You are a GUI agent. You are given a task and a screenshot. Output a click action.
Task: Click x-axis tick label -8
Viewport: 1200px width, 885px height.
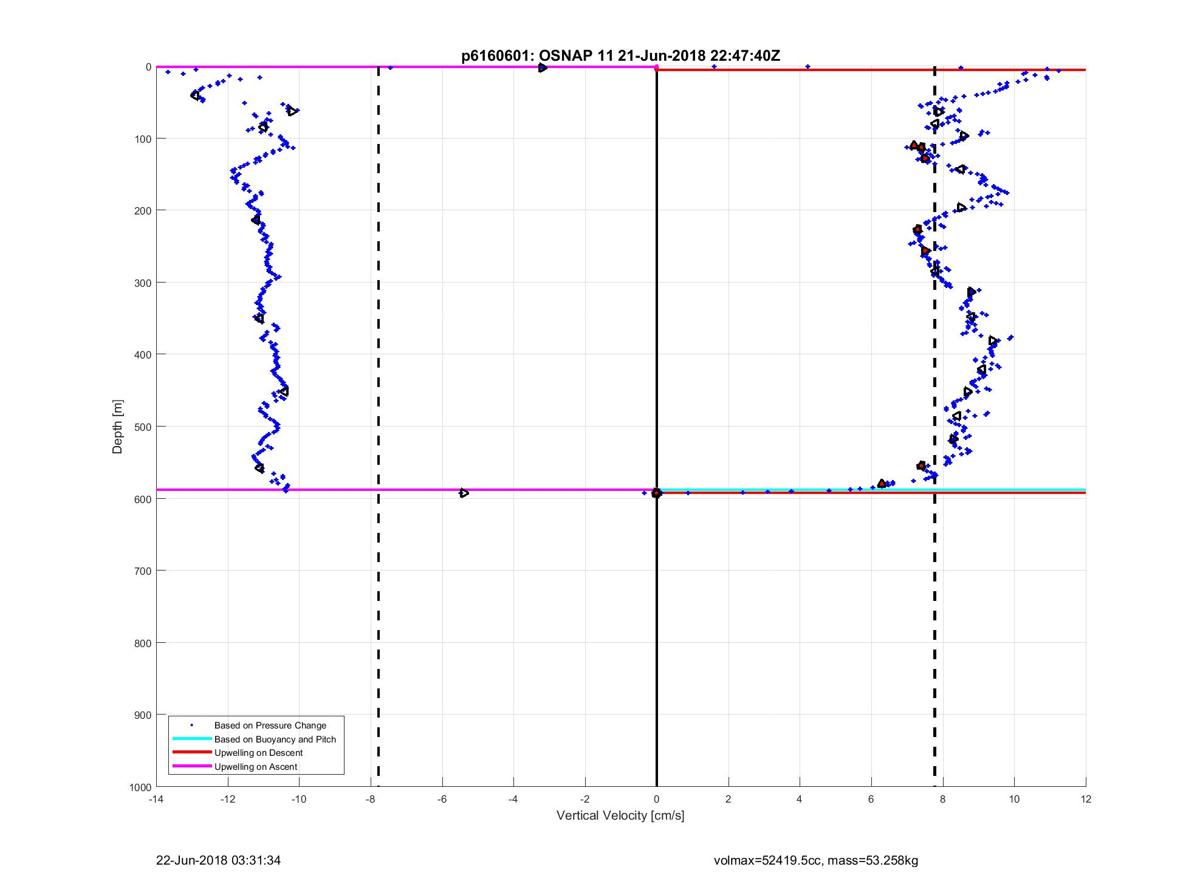[x=371, y=799]
